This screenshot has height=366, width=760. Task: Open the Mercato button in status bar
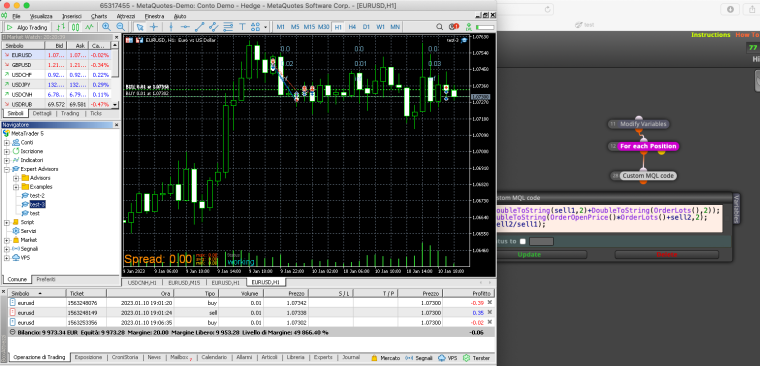point(386,358)
